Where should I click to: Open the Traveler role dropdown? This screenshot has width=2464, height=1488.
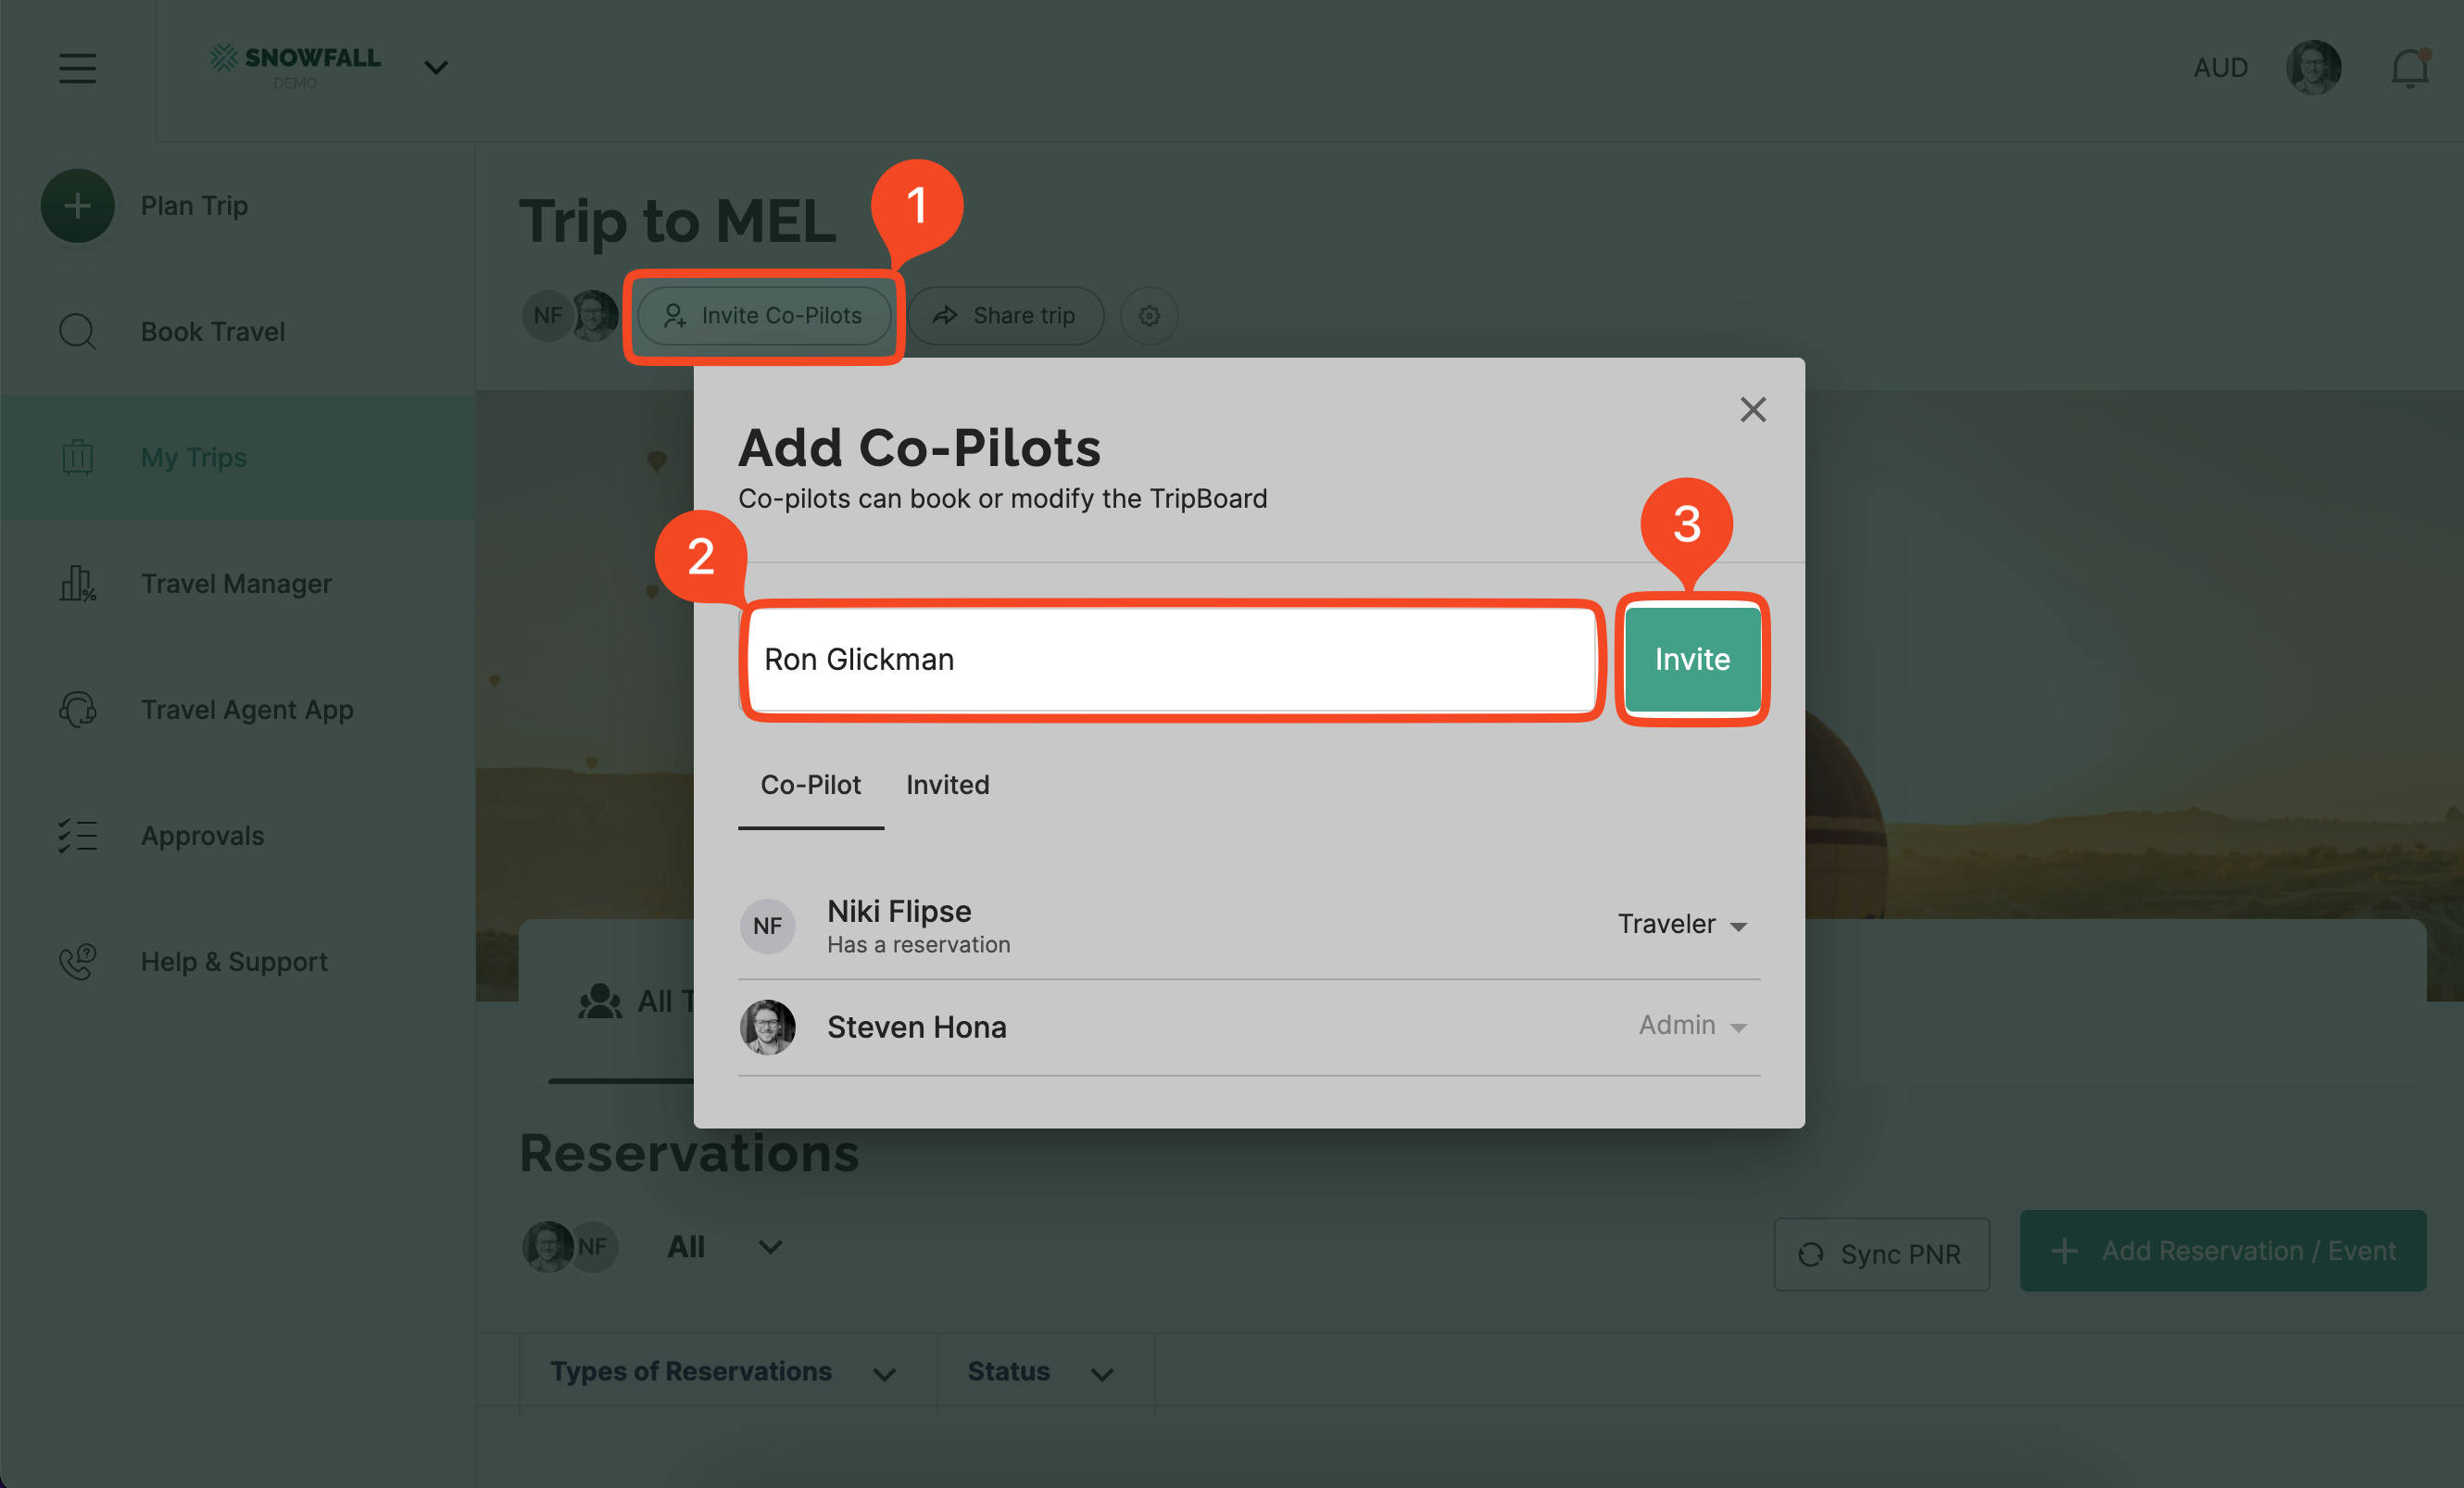(x=1683, y=924)
